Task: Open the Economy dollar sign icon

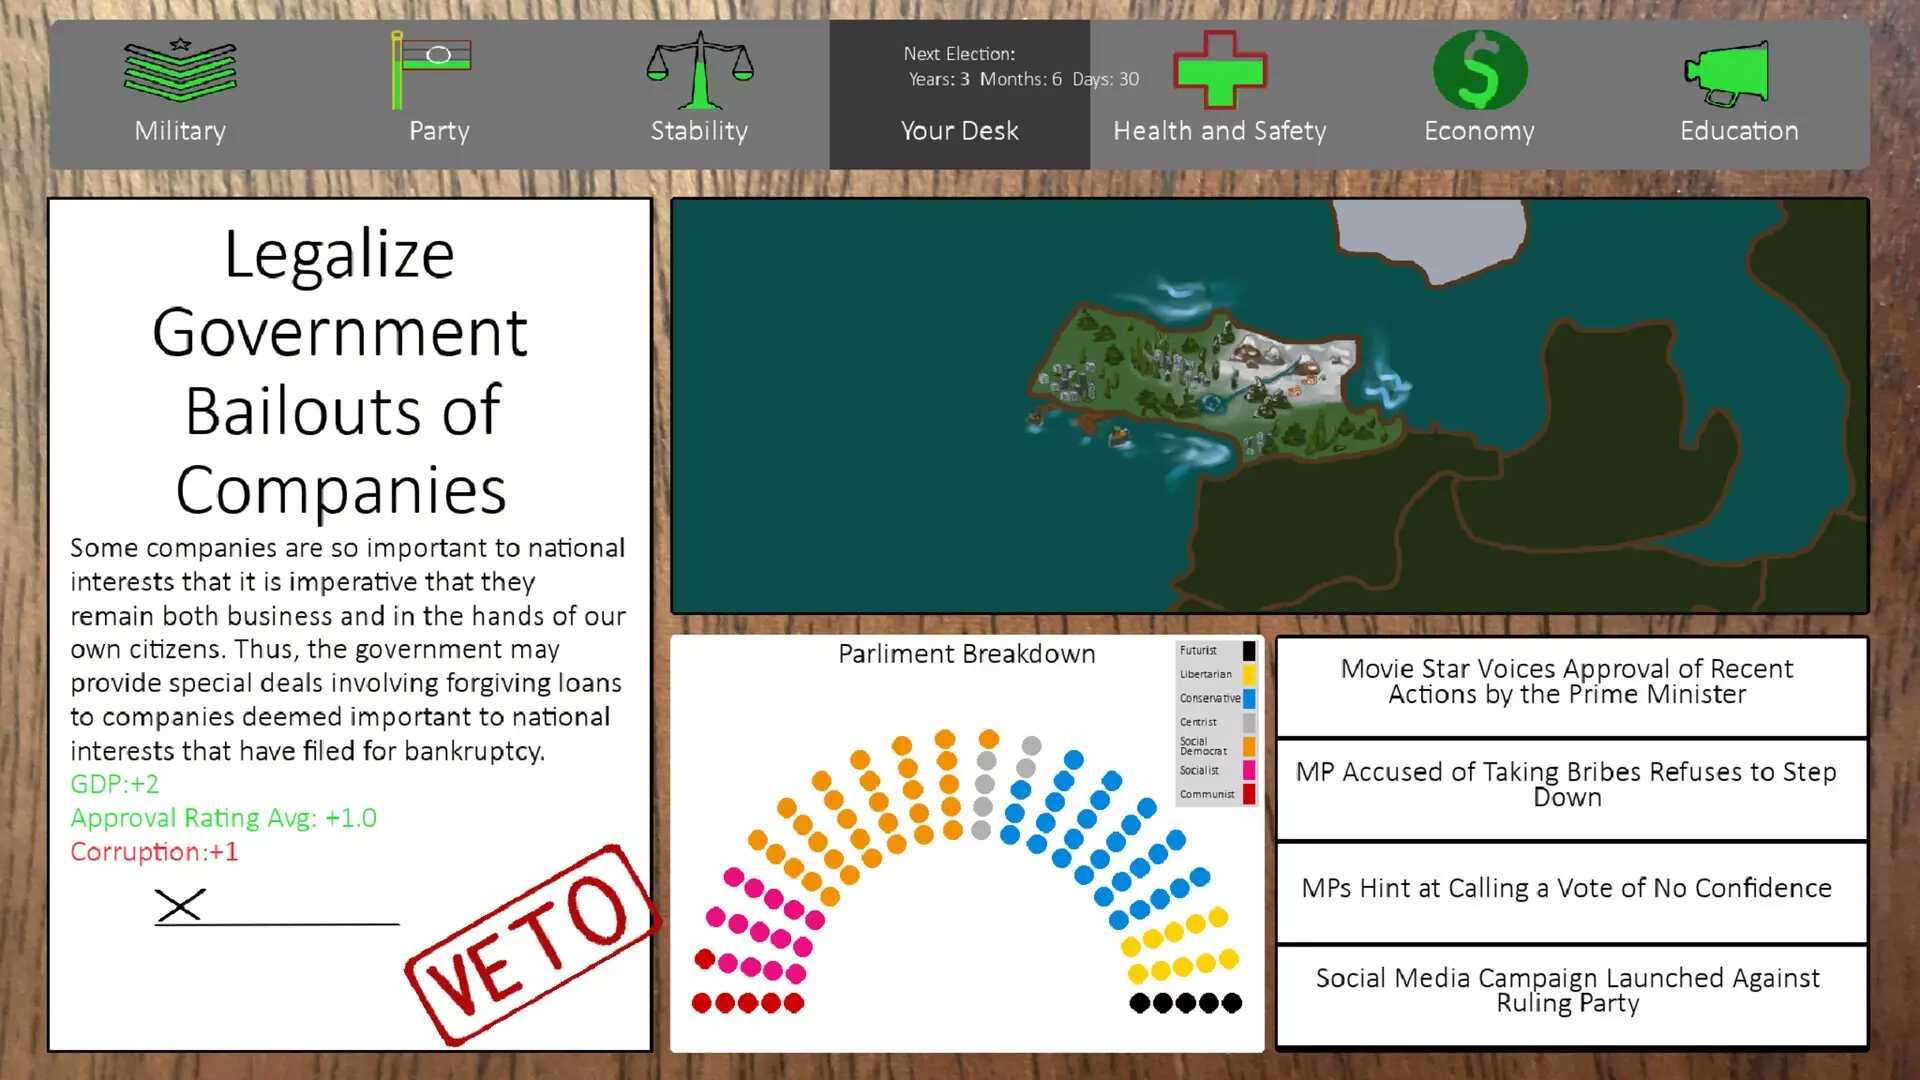Action: coord(1479,70)
